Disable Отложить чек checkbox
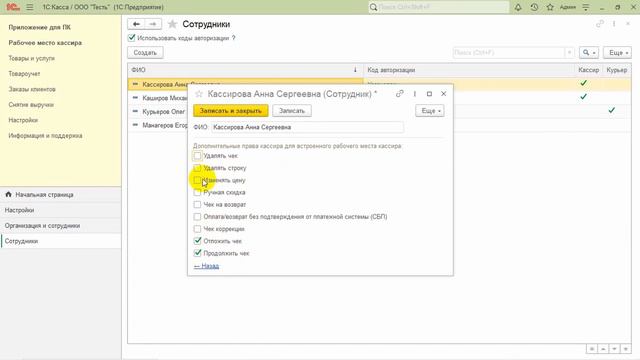This screenshot has height=360, width=640. click(197, 241)
